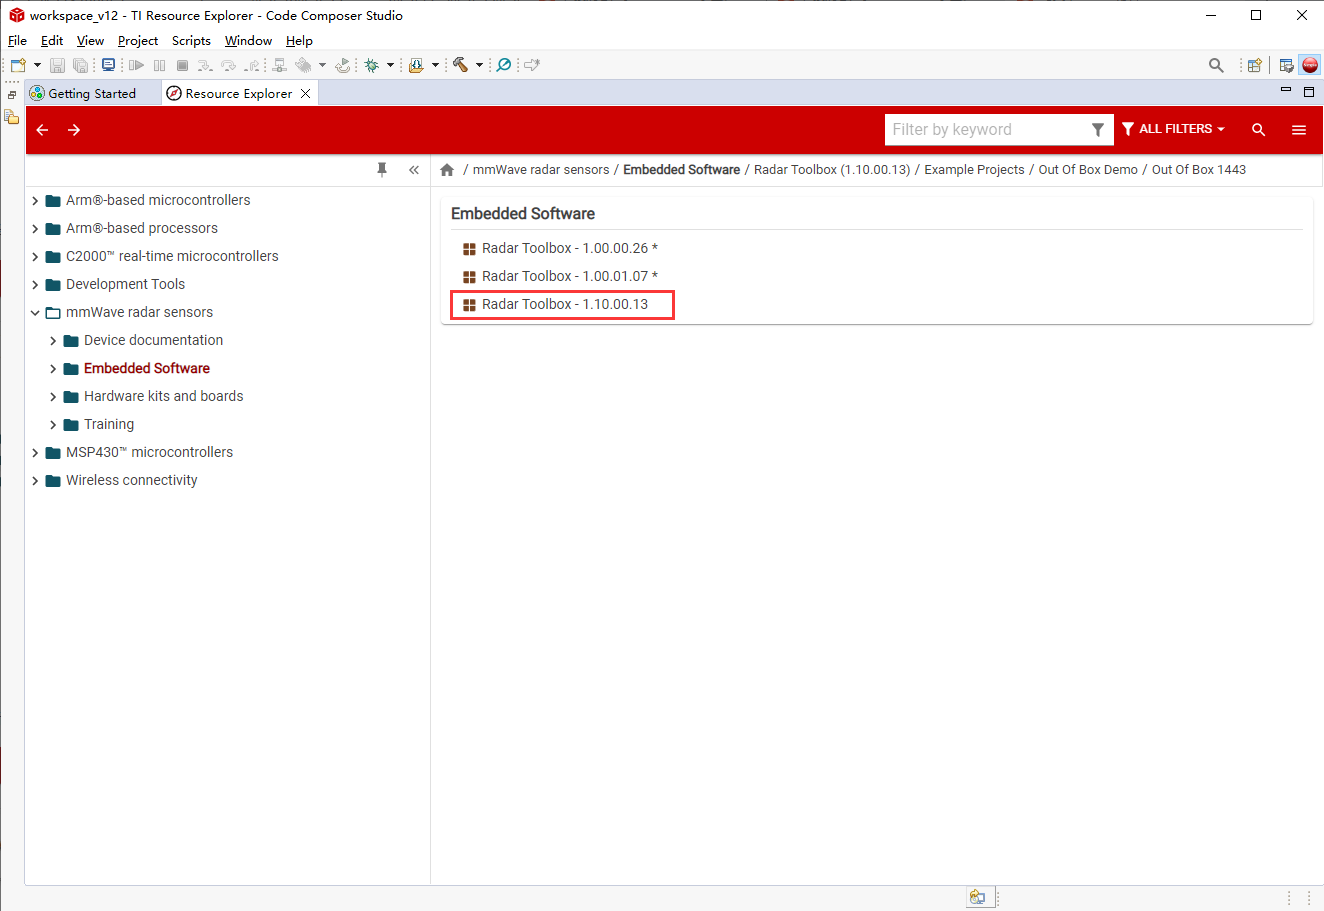
Task: Toggle the pin icon in tree panel
Action: [x=382, y=170]
